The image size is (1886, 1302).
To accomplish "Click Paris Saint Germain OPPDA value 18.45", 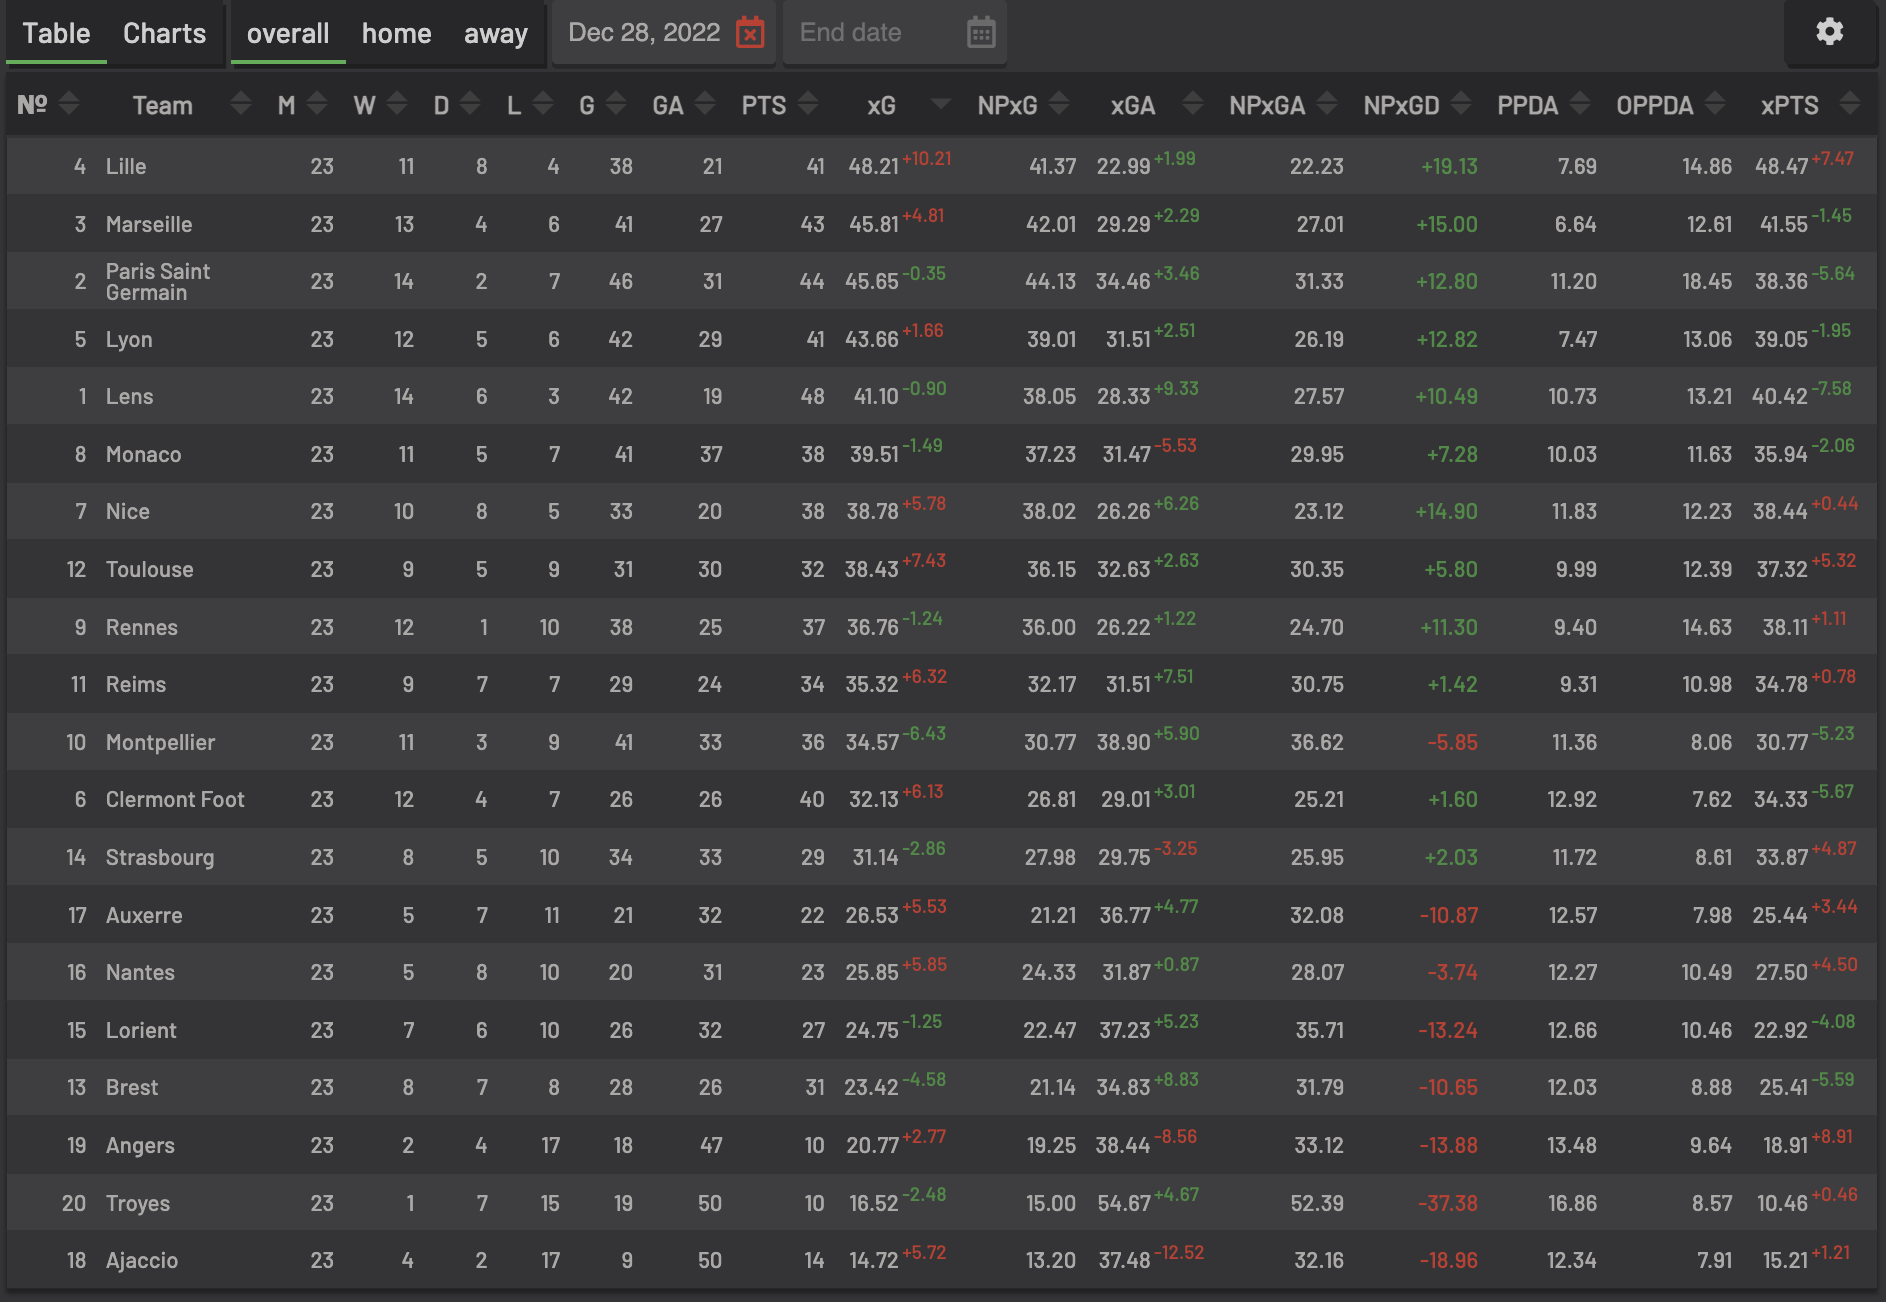I will 1706,281.
